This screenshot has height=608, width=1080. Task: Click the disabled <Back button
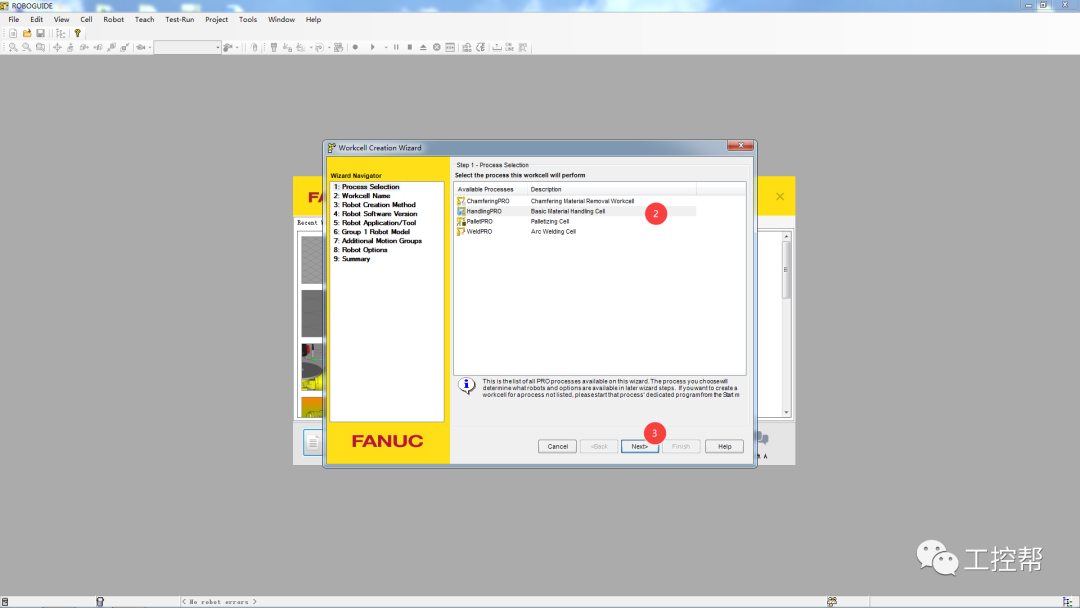point(599,446)
